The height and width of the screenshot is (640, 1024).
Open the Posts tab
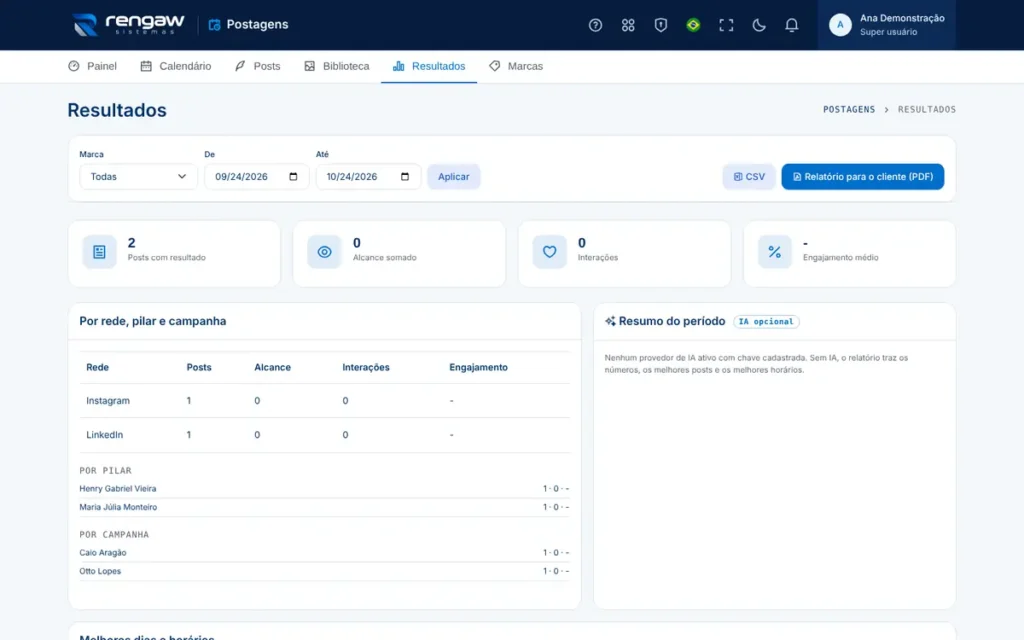click(x=258, y=66)
